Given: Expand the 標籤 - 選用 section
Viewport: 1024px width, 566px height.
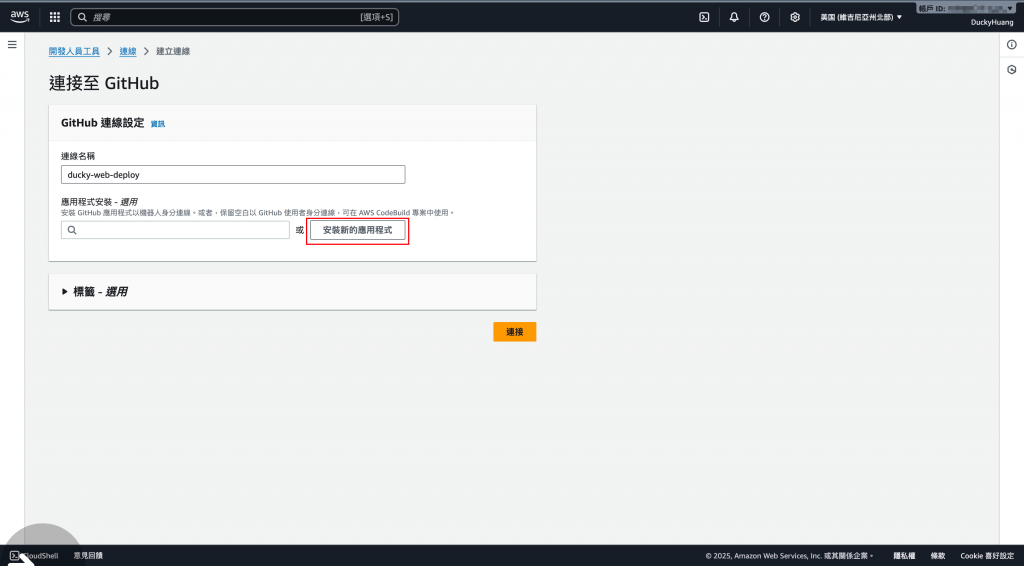Looking at the screenshot, I should click(94, 292).
